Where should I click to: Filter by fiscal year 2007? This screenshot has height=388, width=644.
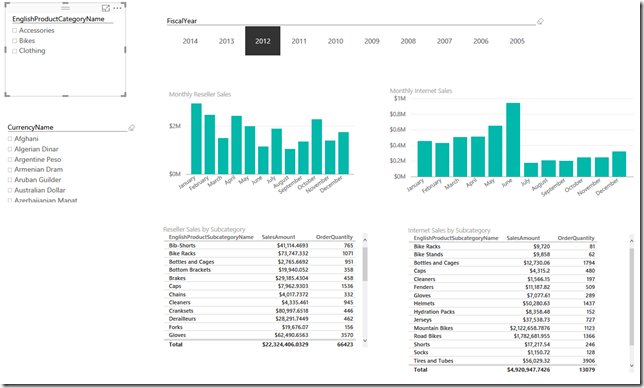444,41
